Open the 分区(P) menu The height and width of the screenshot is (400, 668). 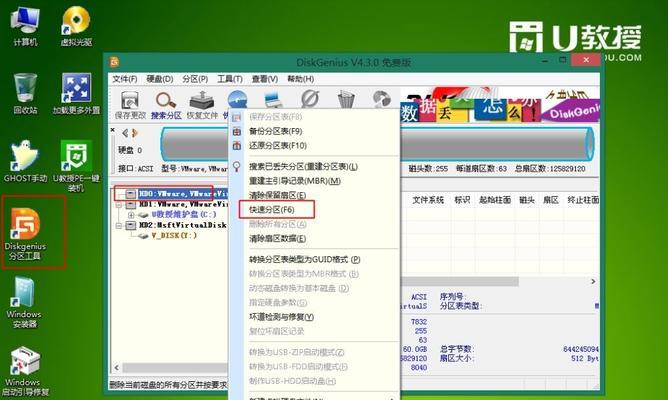point(195,79)
